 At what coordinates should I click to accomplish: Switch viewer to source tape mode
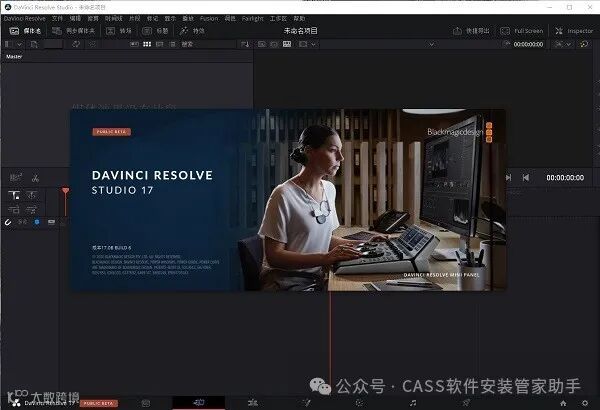[x=274, y=44]
